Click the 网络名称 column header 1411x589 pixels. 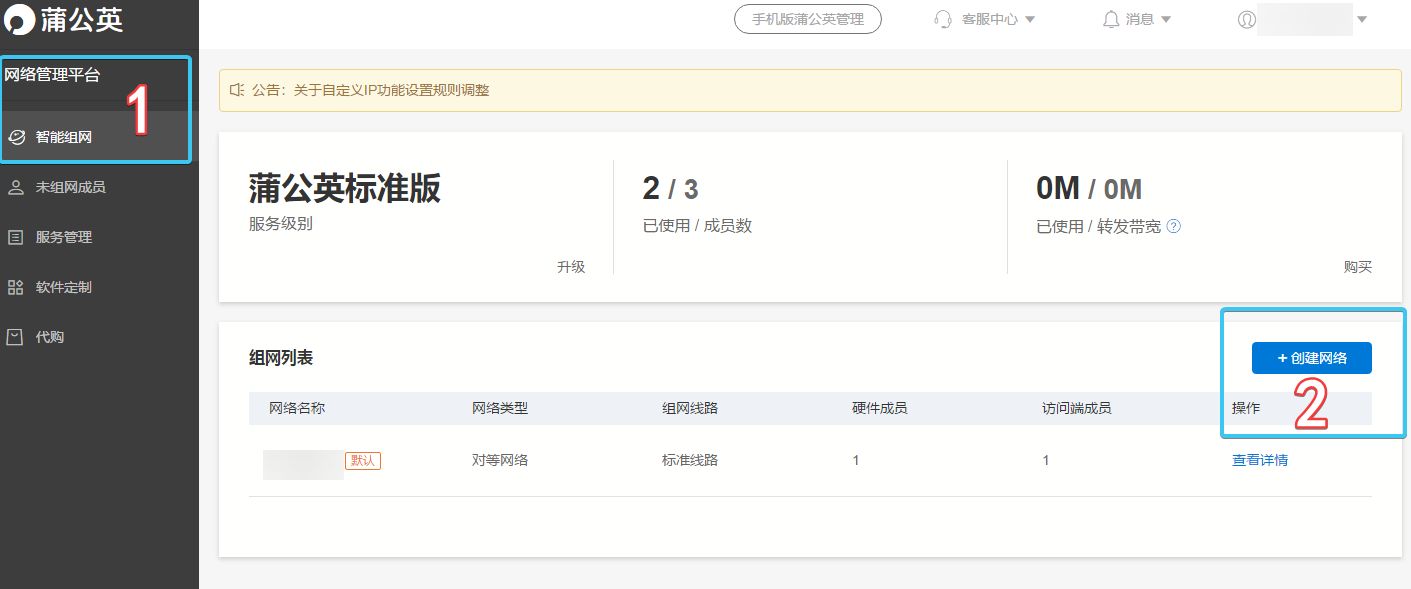pos(297,408)
